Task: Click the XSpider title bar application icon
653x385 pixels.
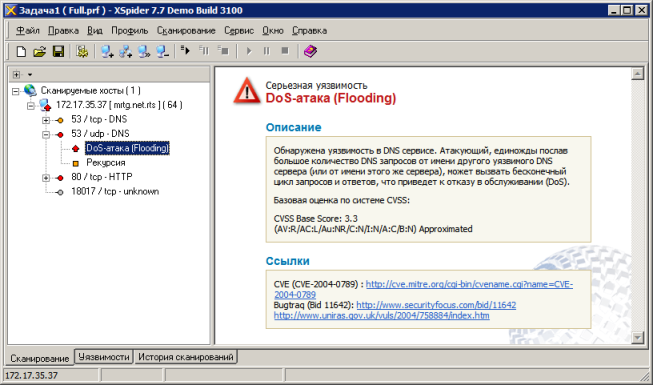Action: pos(11,10)
